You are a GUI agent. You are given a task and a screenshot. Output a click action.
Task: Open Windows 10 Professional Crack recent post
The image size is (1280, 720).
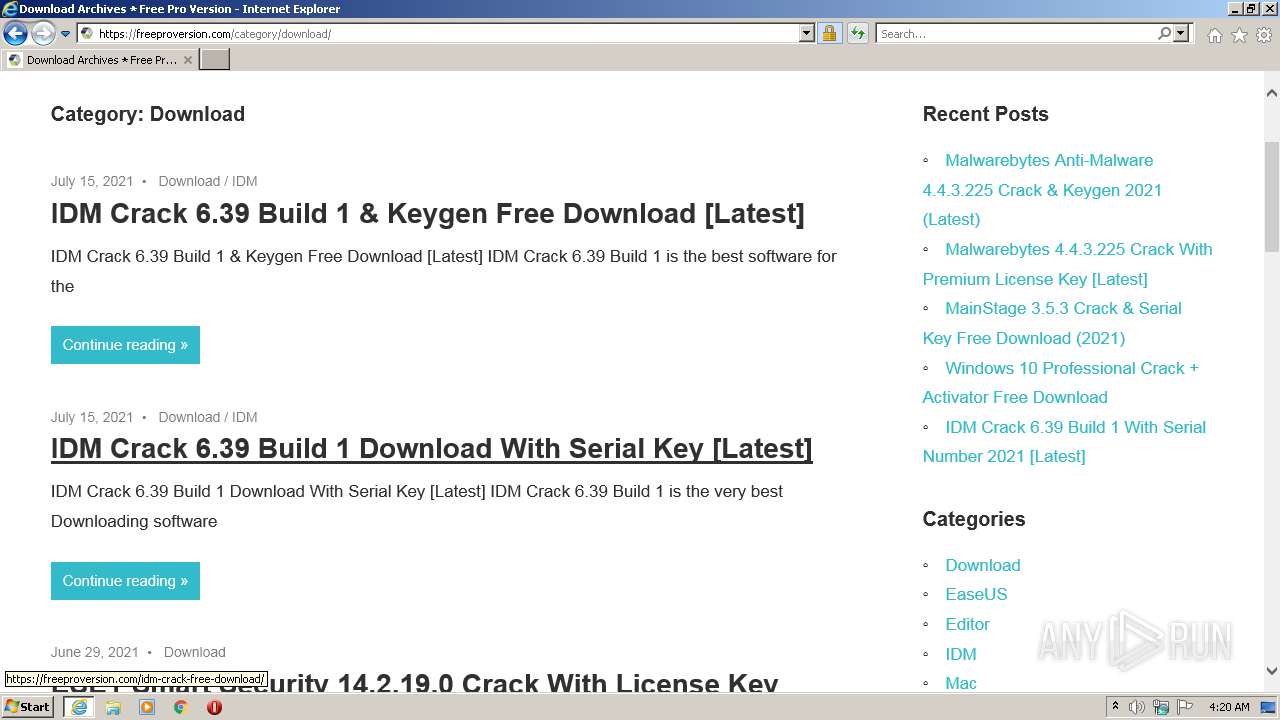[x=1060, y=382]
